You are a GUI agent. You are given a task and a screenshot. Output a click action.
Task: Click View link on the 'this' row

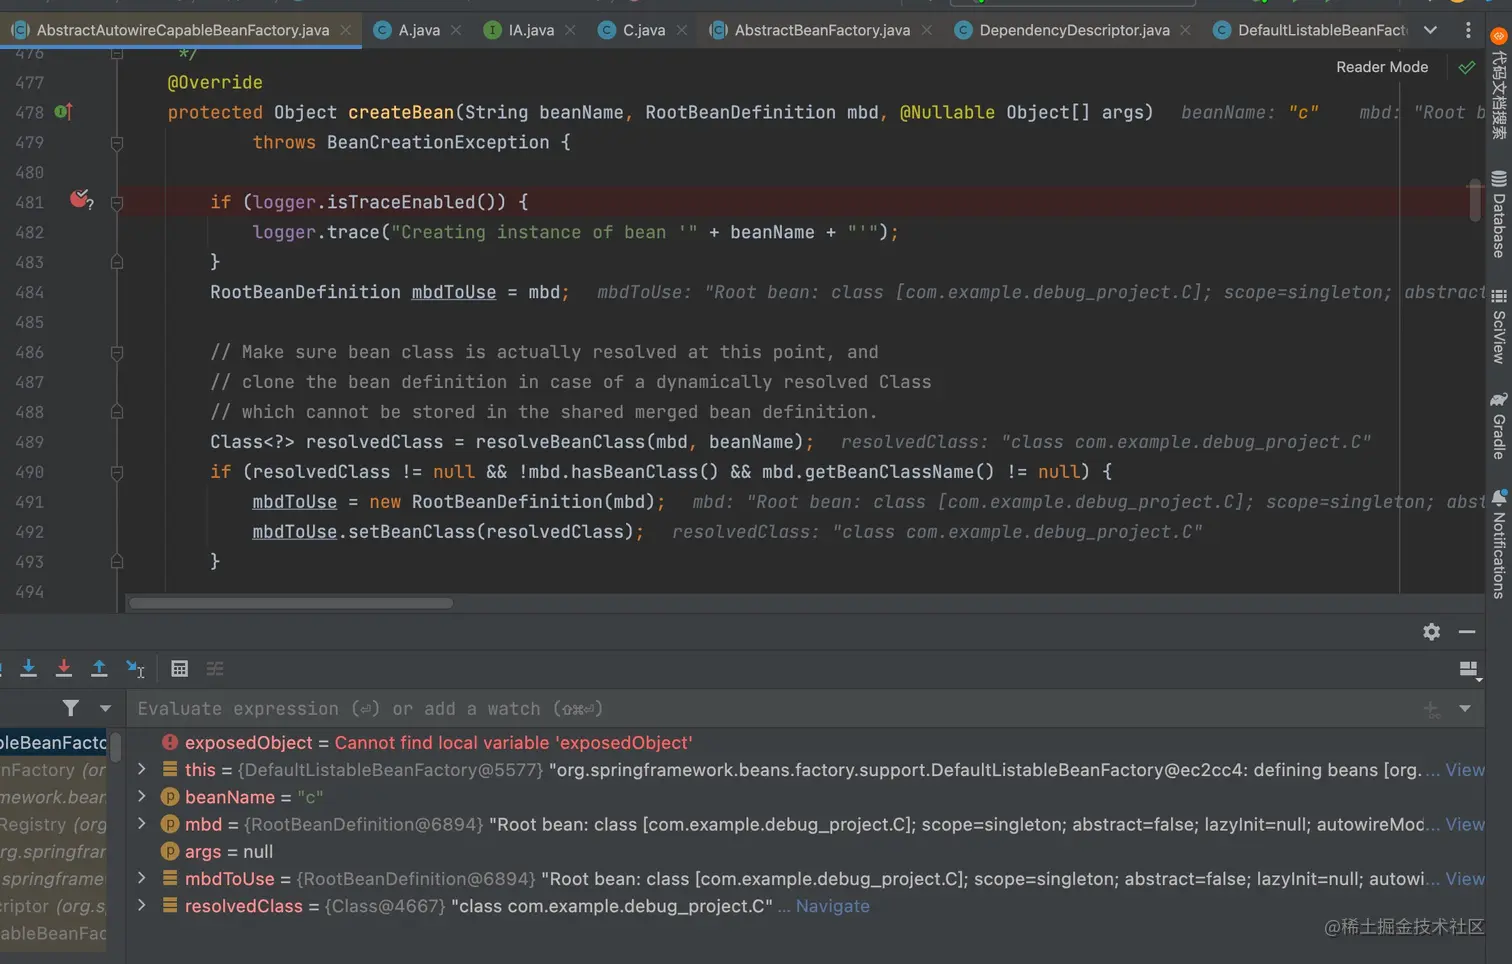[1465, 770]
